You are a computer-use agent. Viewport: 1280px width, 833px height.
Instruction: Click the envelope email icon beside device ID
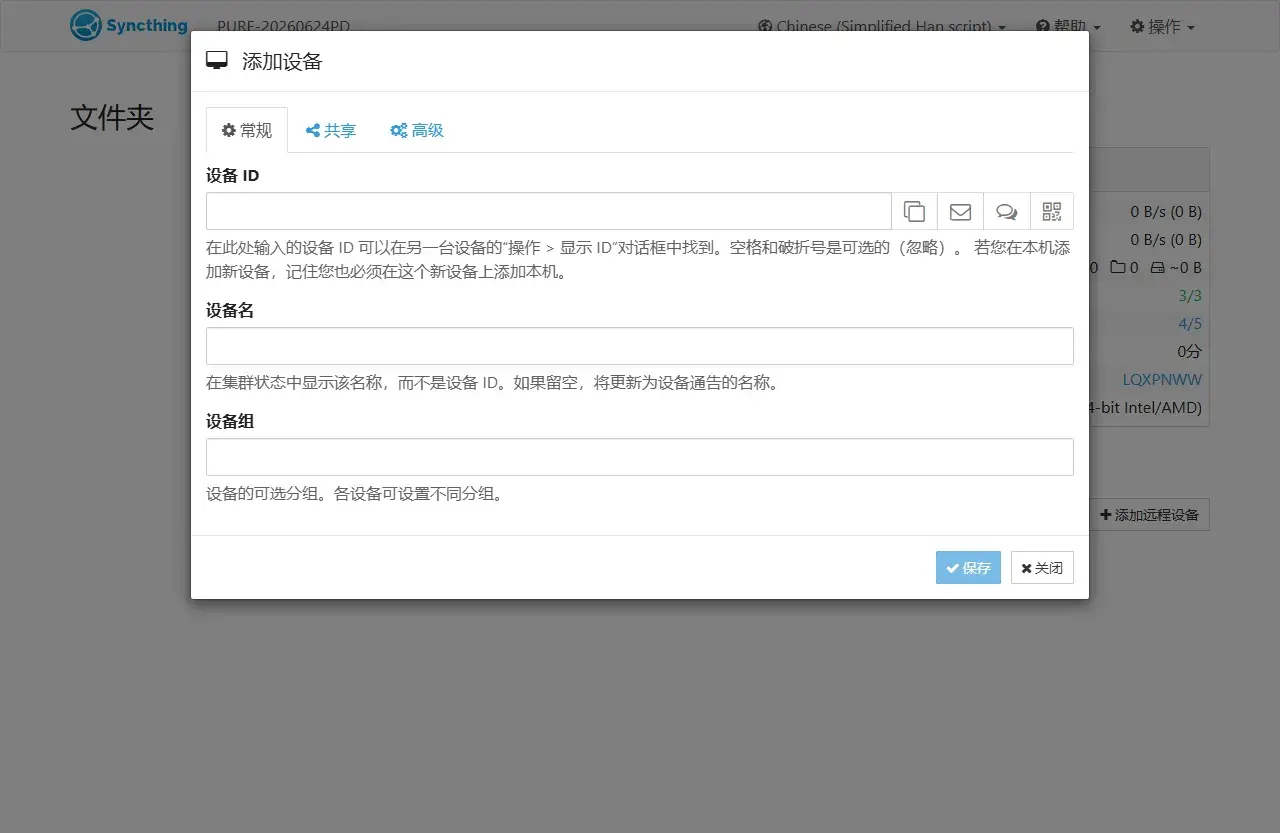click(960, 211)
